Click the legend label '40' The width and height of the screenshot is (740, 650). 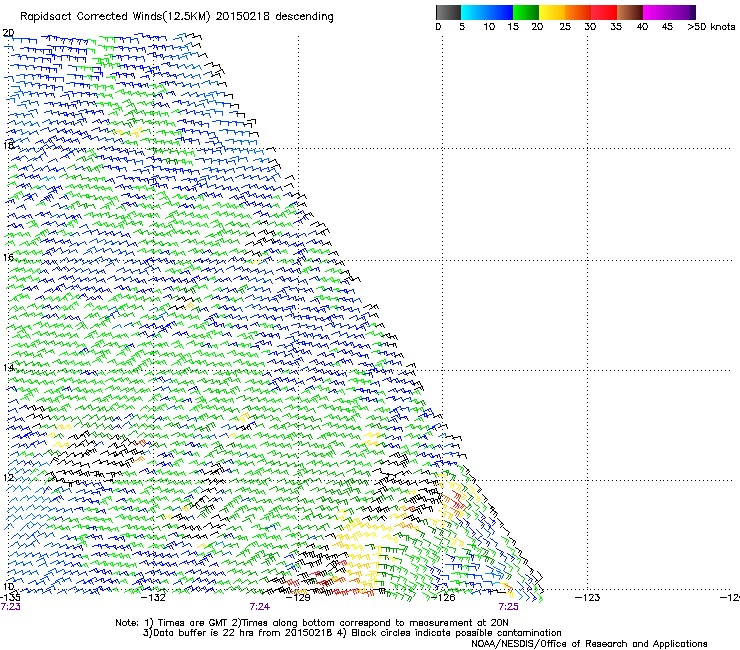pos(642,27)
